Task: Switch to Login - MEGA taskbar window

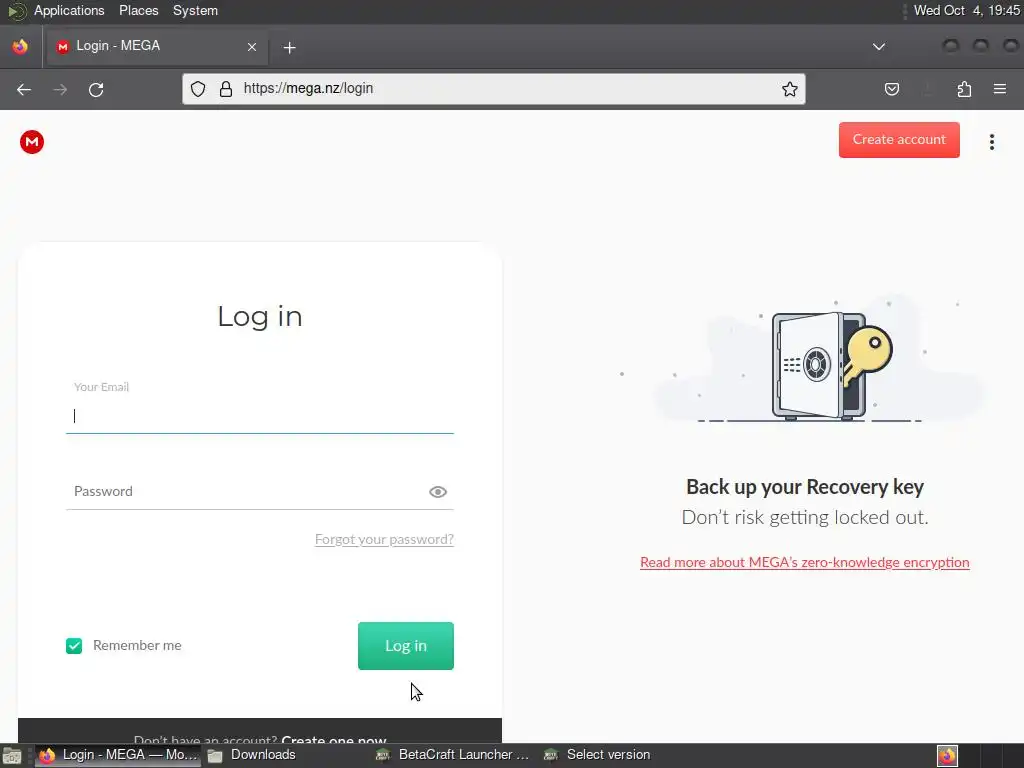Action: pos(118,756)
